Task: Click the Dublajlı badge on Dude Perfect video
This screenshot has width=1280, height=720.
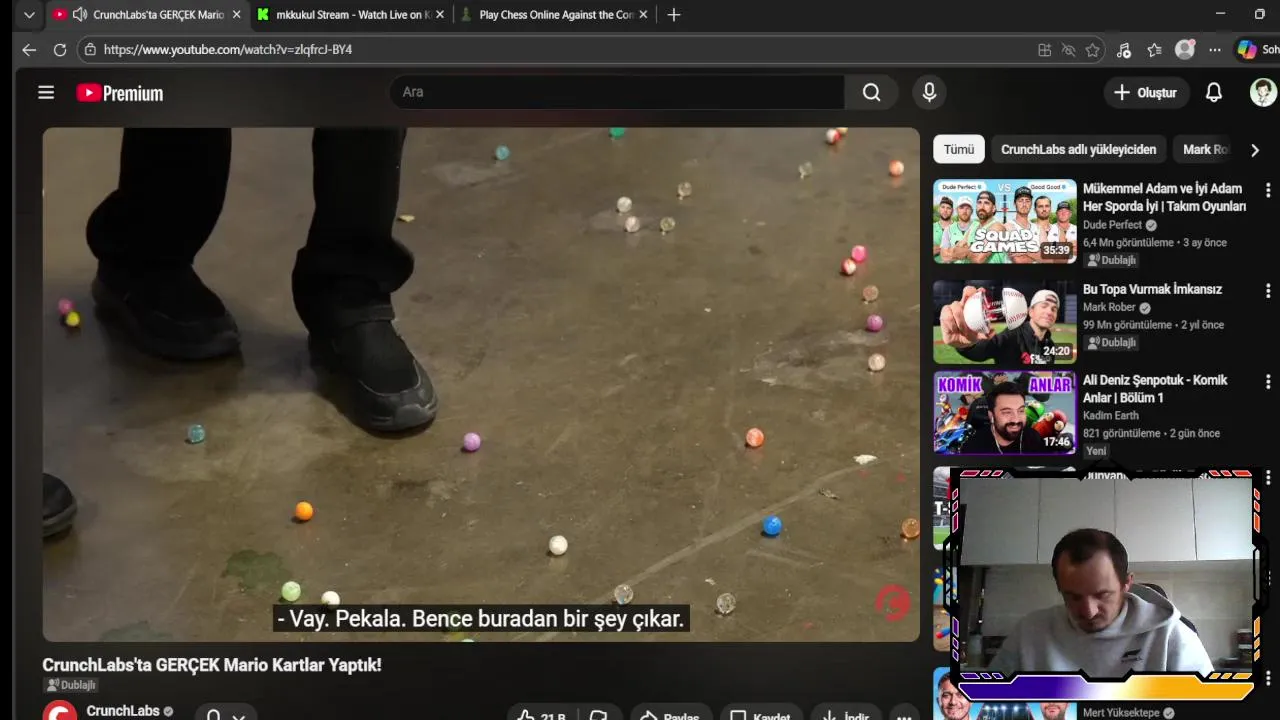Action: (1112, 260)
